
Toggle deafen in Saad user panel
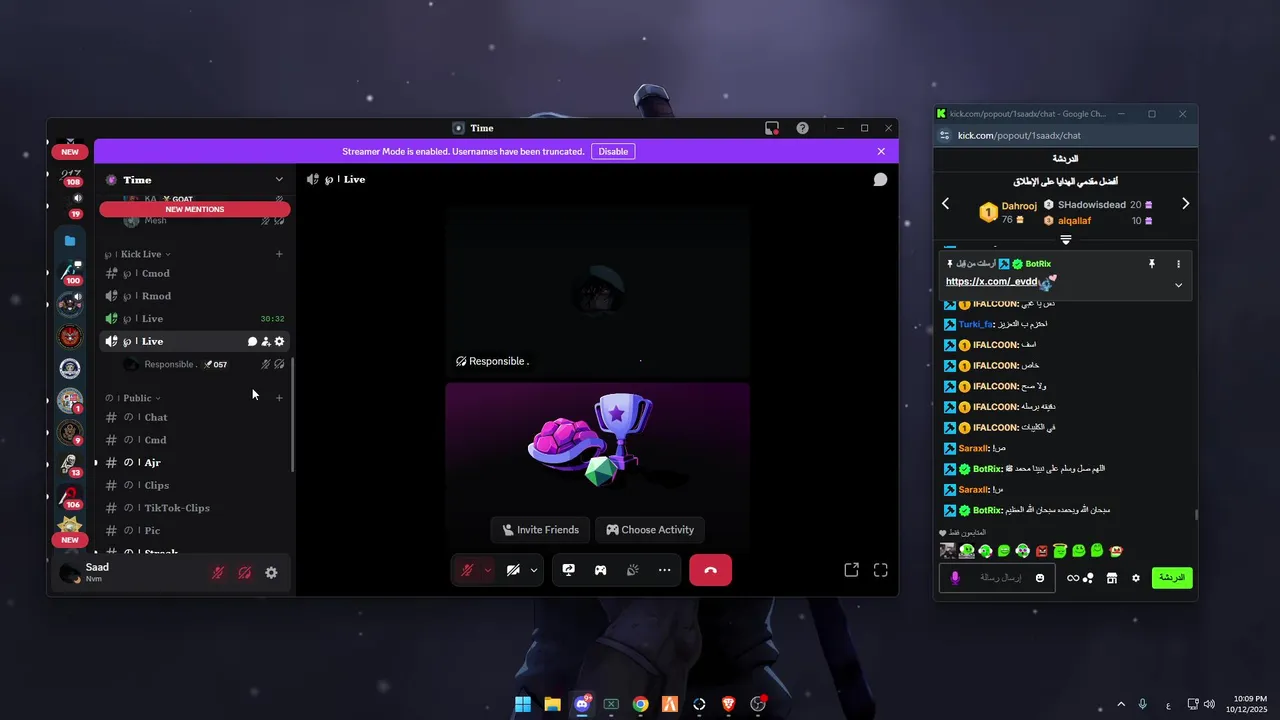pos(244,573)
